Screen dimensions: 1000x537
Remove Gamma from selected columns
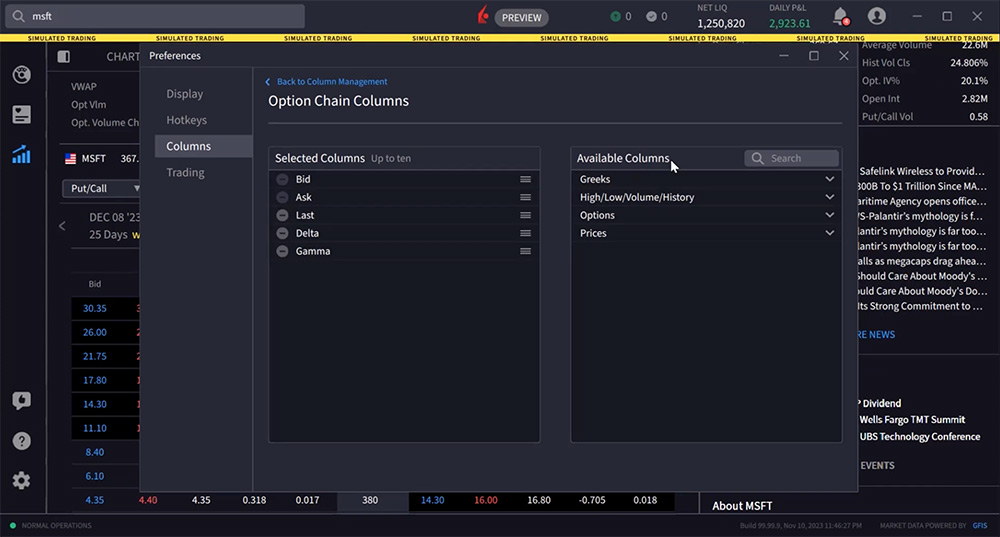point(282,251)
